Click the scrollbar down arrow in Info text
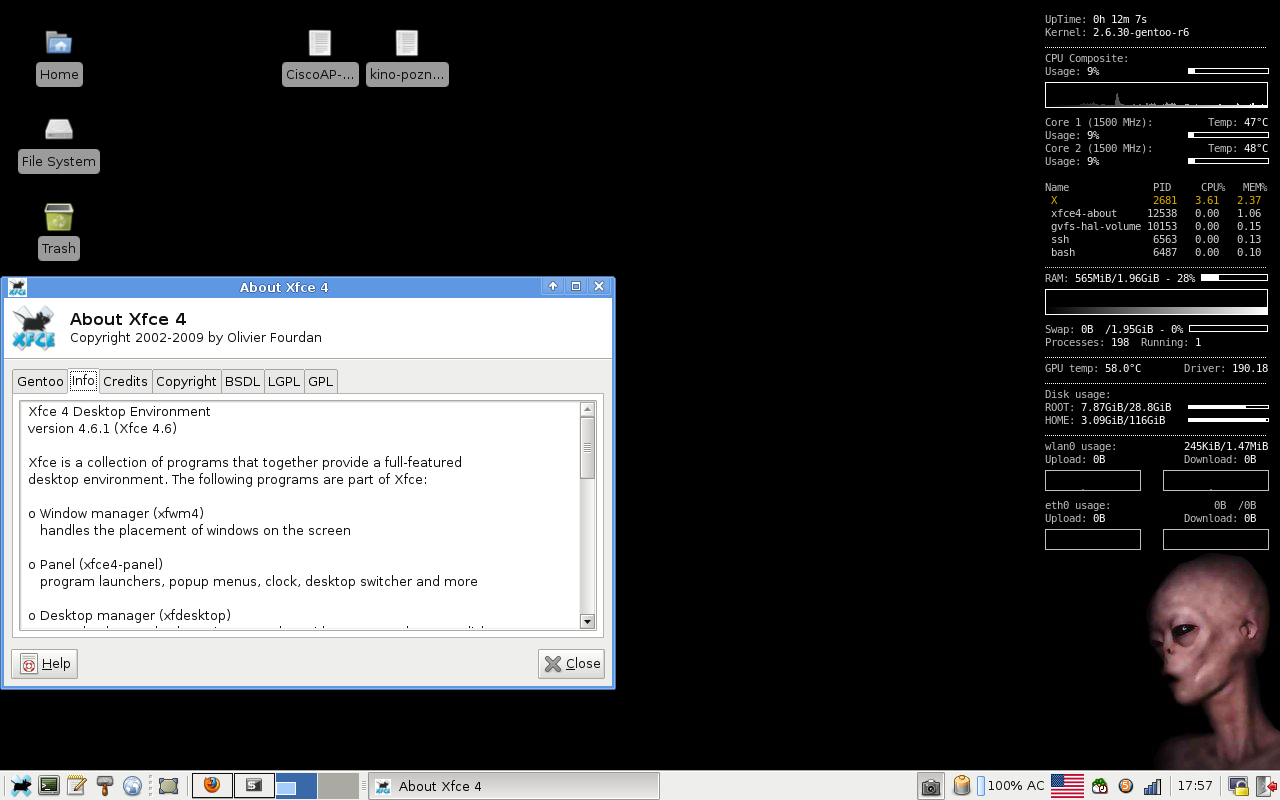This screenshot has width=1280, height=800. click(587, 621)
